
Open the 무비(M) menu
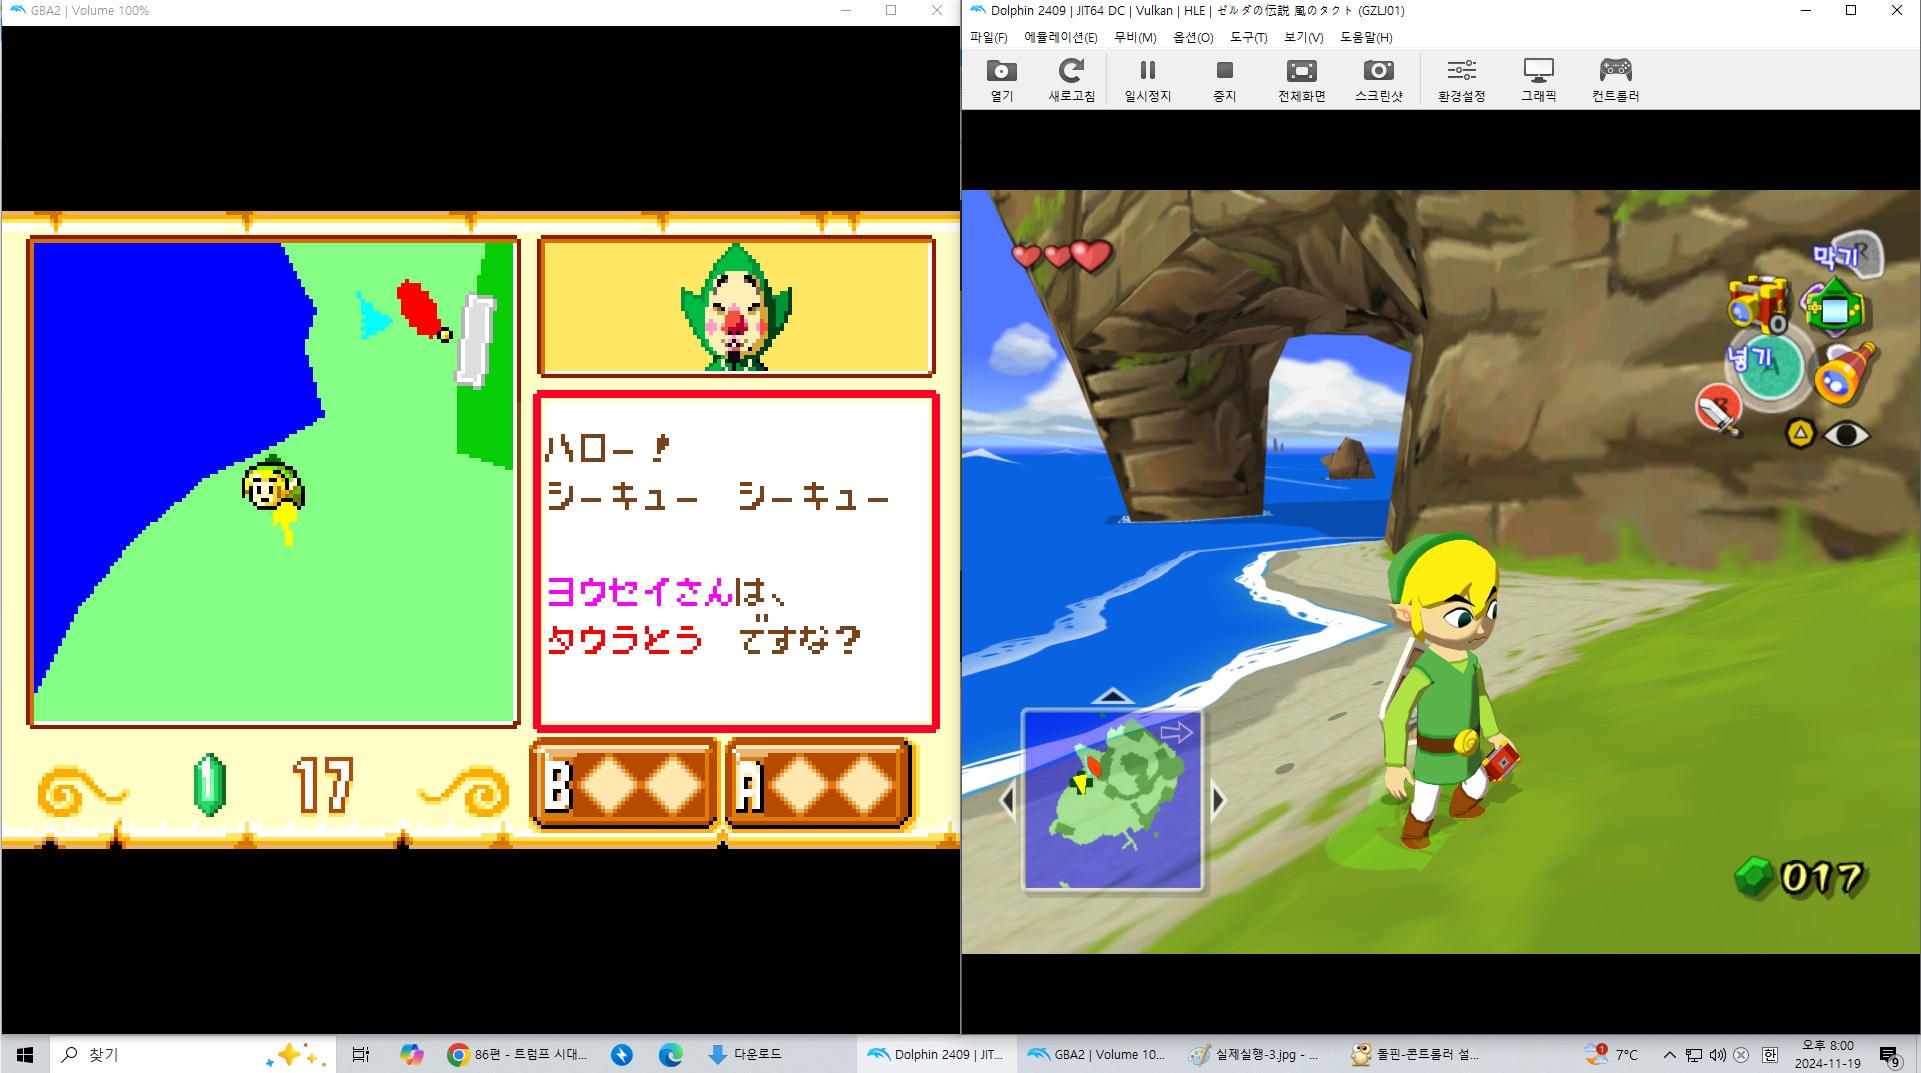point(1135,37)
